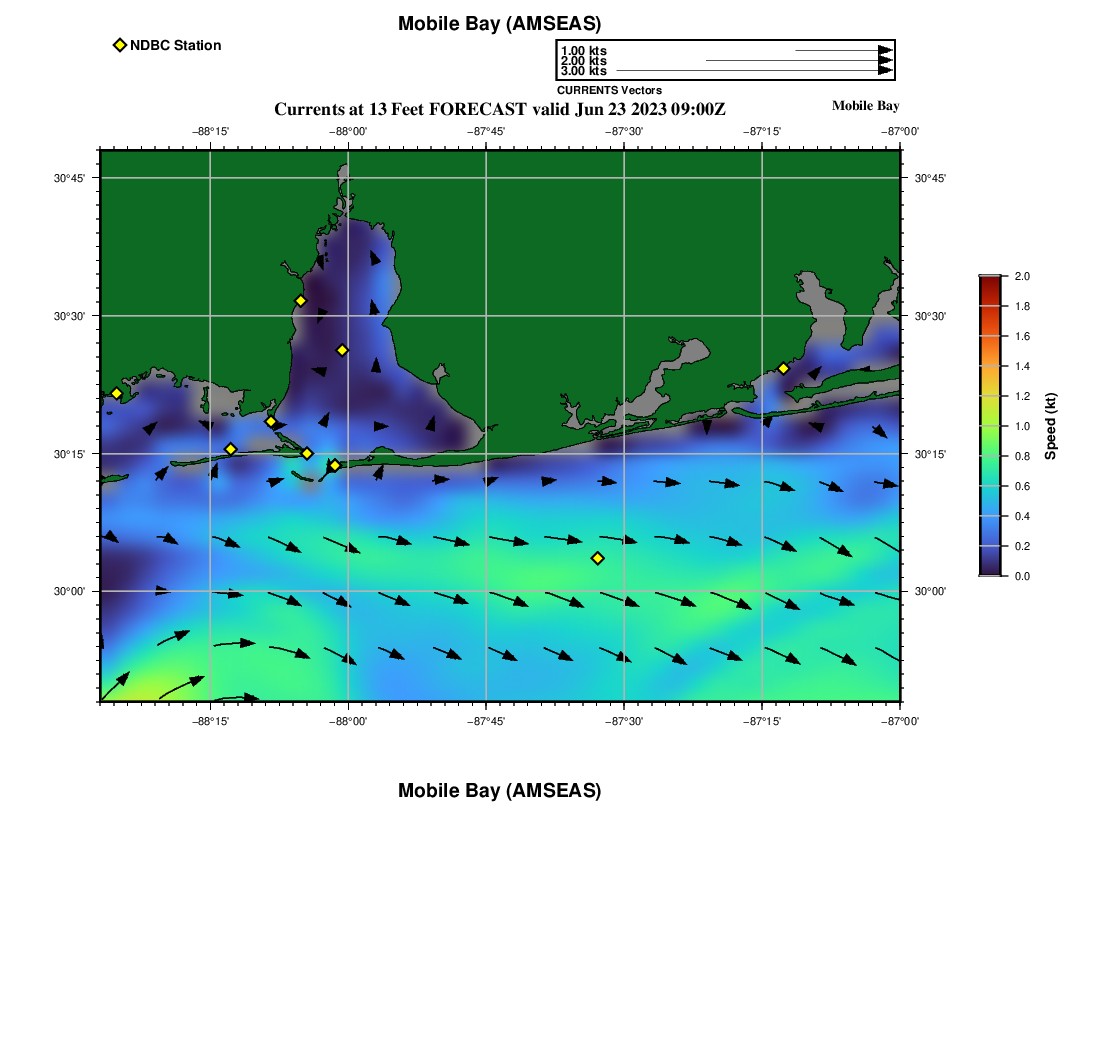Click the small "Mobile Bay" label at upper right
1100x1050 pixels.
(x=865, y=106)
